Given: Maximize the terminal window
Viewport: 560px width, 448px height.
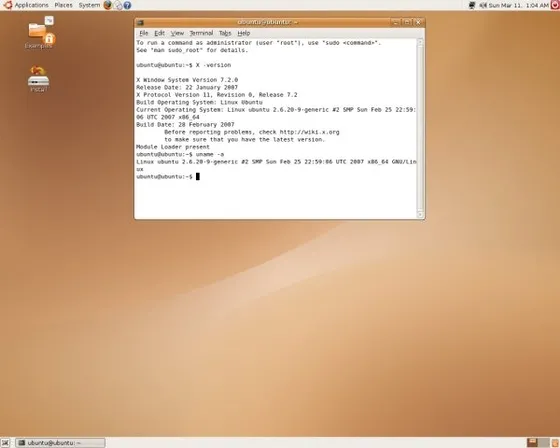Looking at the screenshot, I should click(407, 23).
